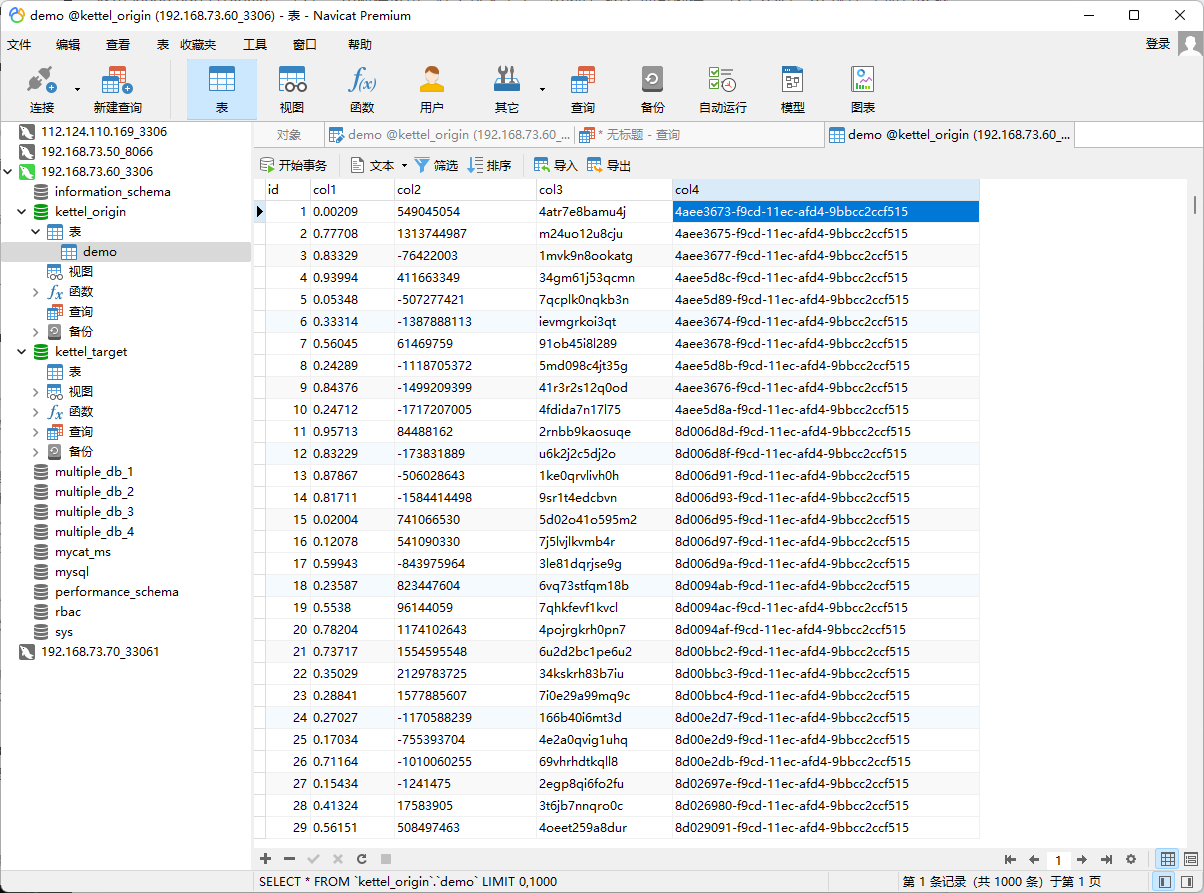Viewport: 1204px width, 893px height.
Task: Click the 连接 (Connection) toolbar icon
Action: coord(42,88)
